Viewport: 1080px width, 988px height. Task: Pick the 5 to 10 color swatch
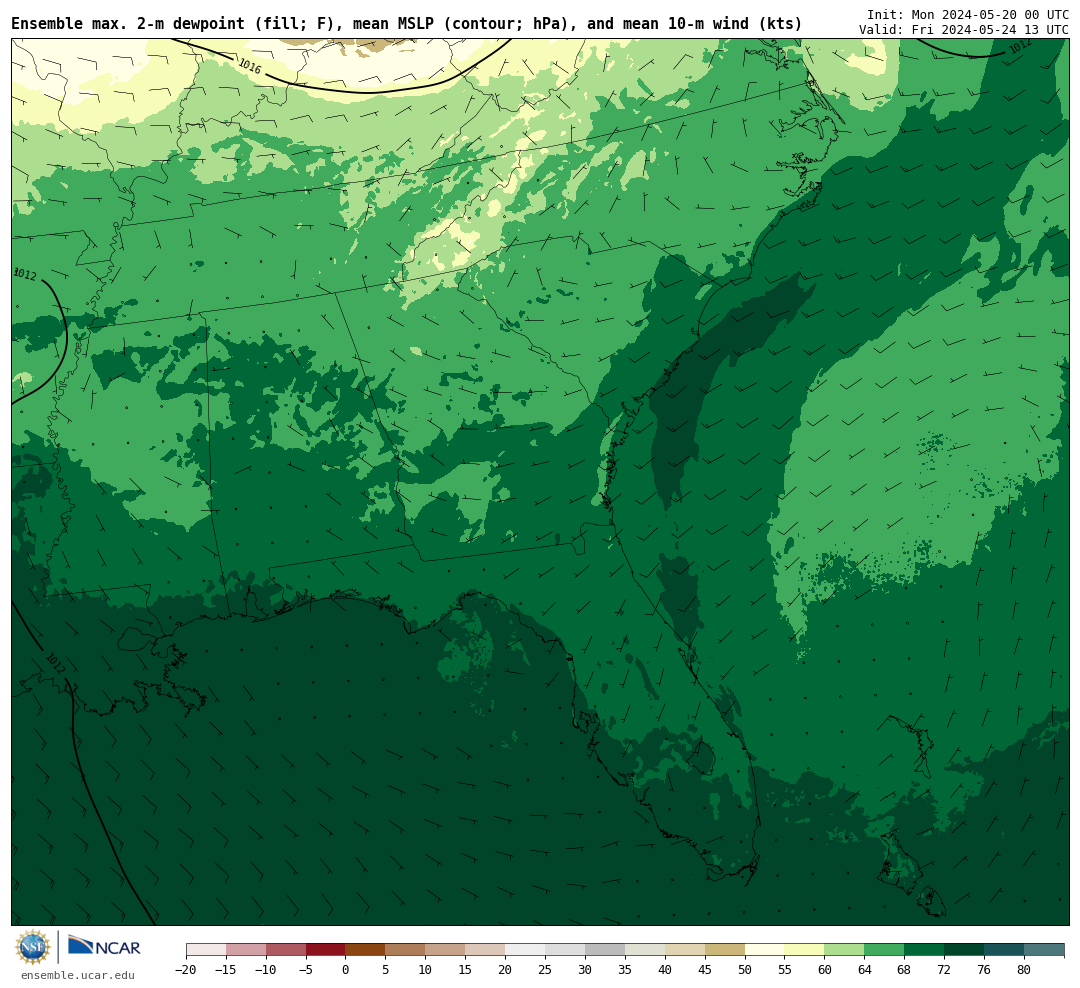[406, 950]
